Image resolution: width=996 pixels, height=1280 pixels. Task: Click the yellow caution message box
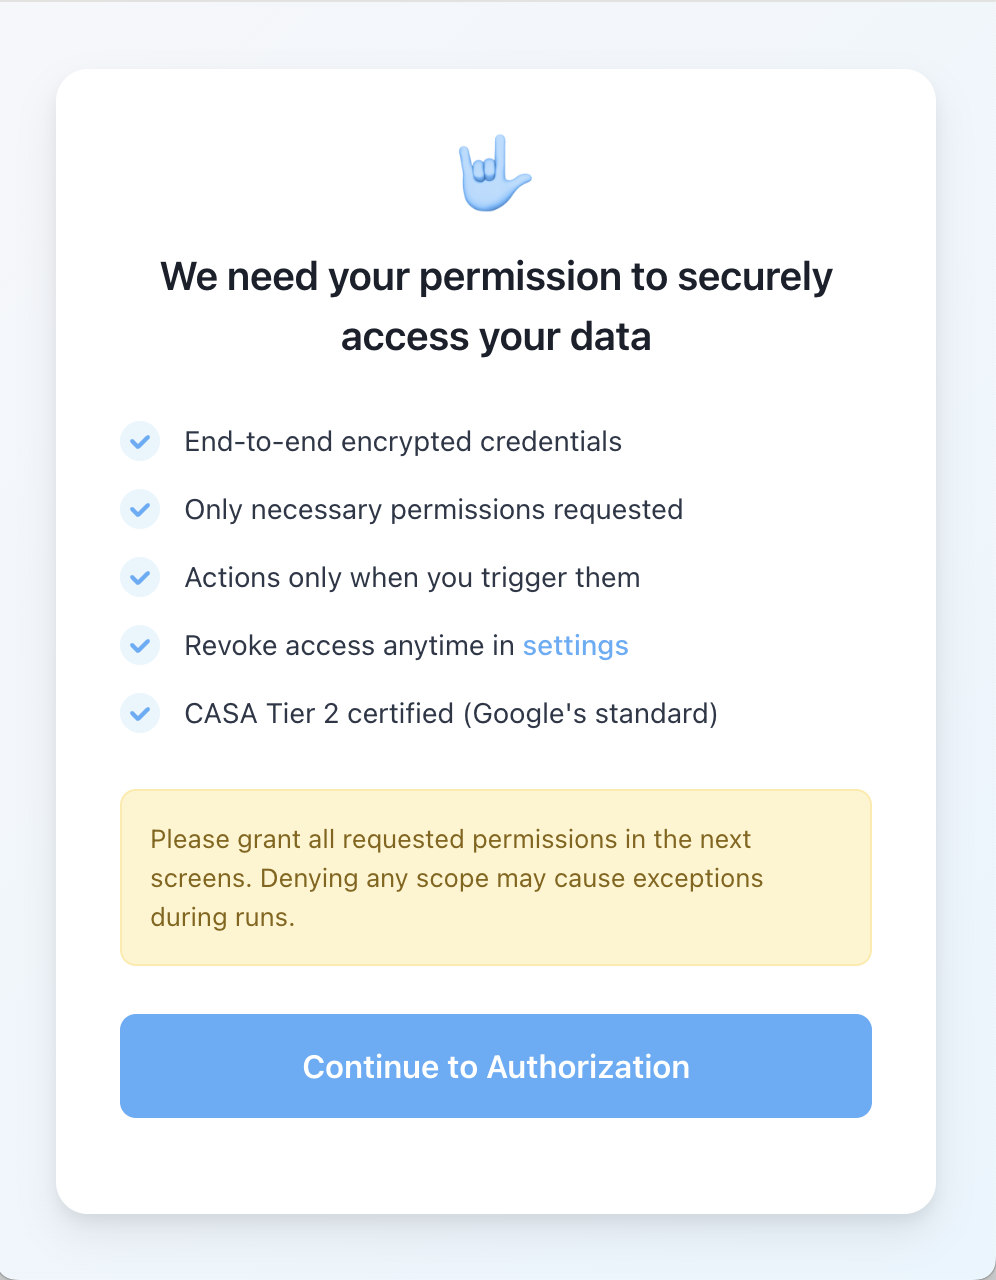[x=495, y=877]
